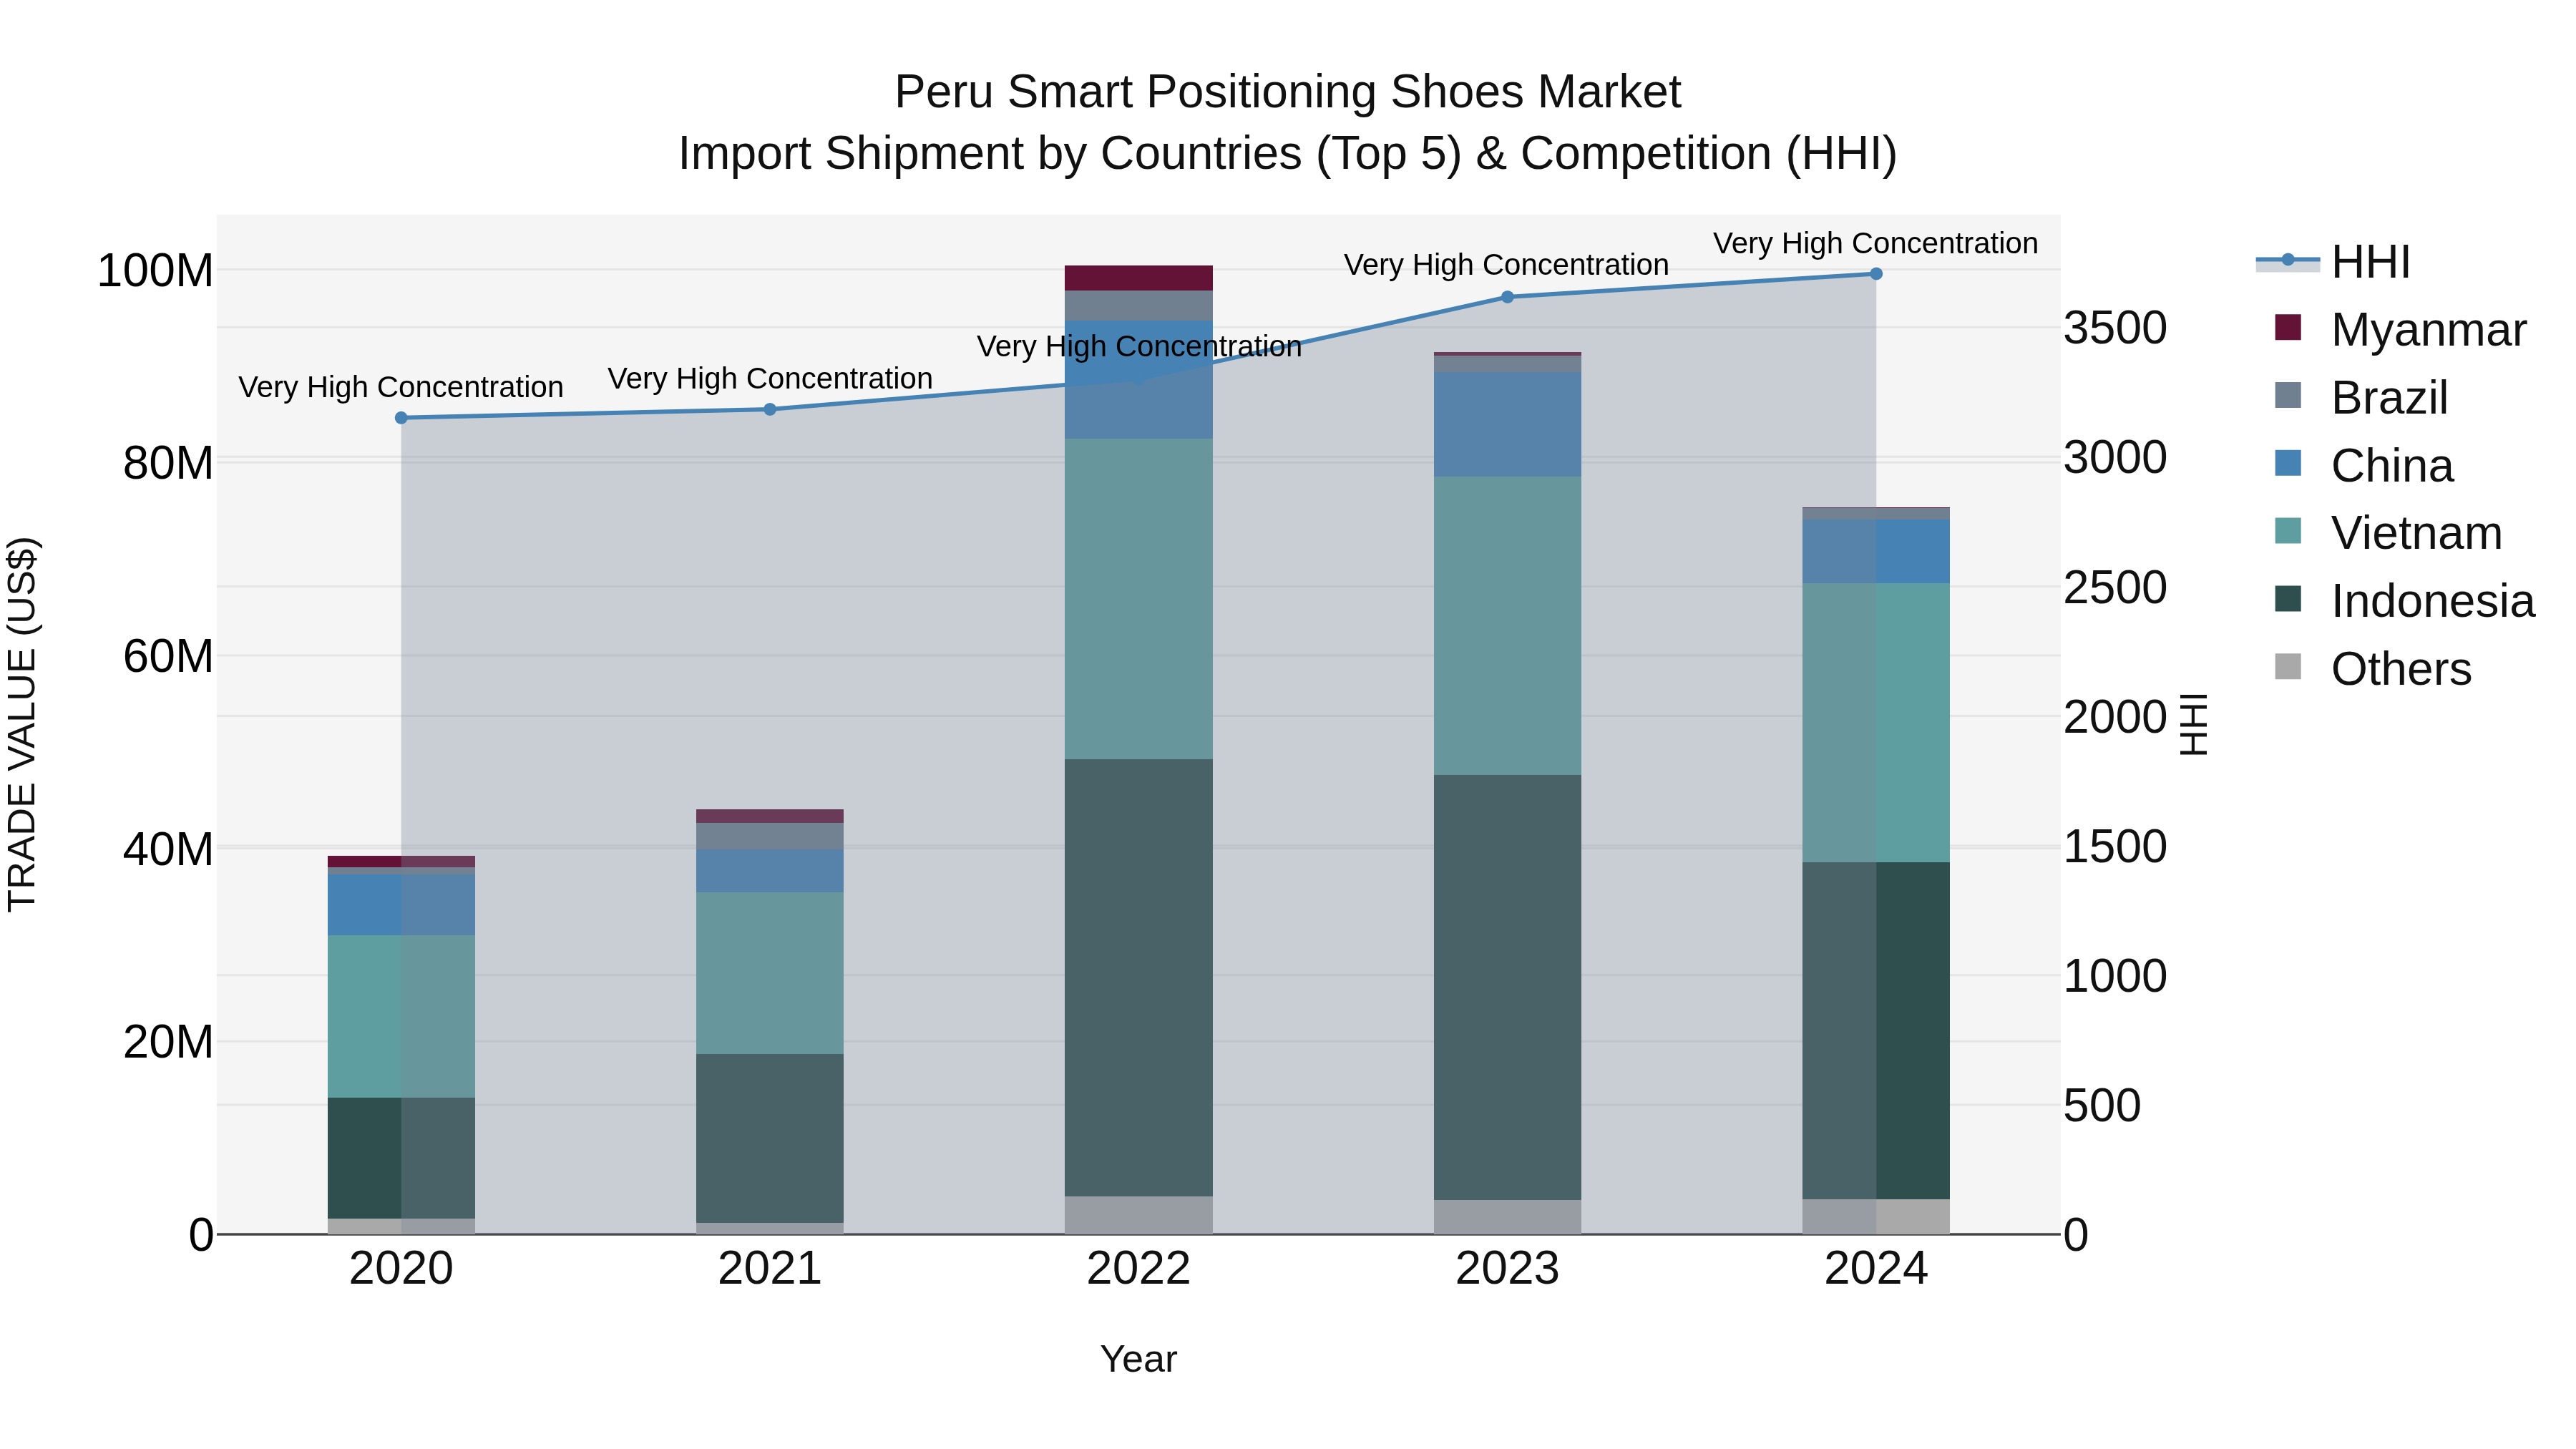
Task: Click 2024 Very High Concentration annotation
Action: tap(1875, 243)
